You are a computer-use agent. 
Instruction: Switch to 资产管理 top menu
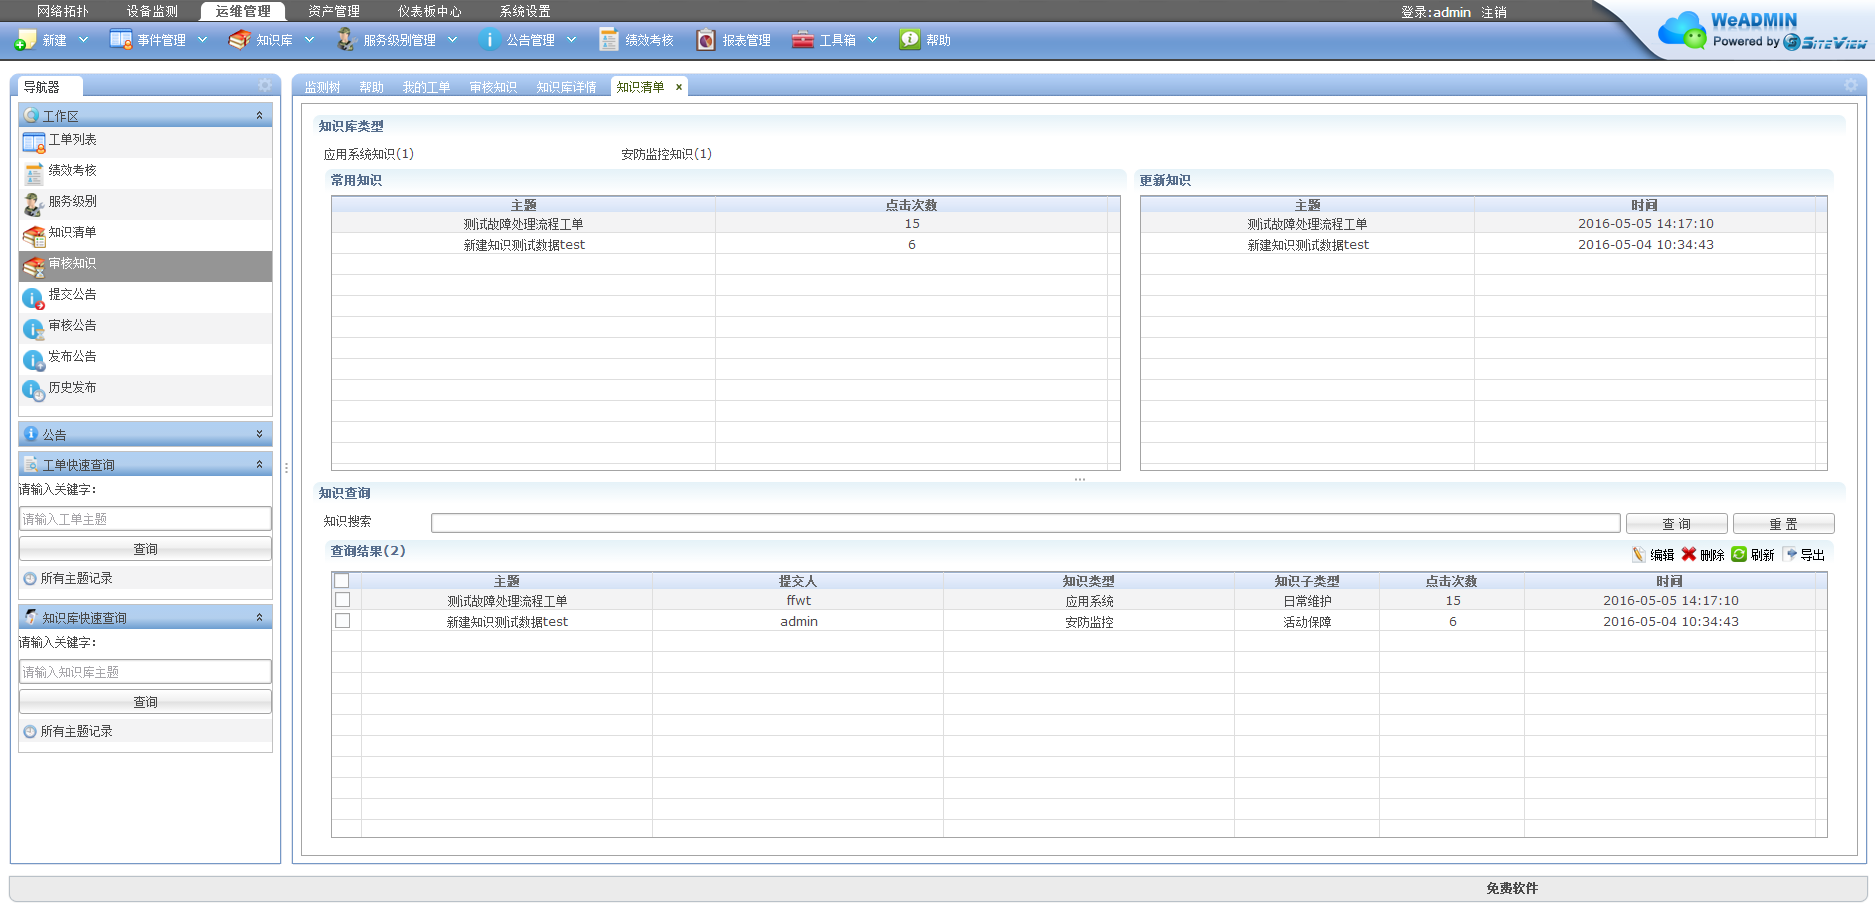[334, 11]
